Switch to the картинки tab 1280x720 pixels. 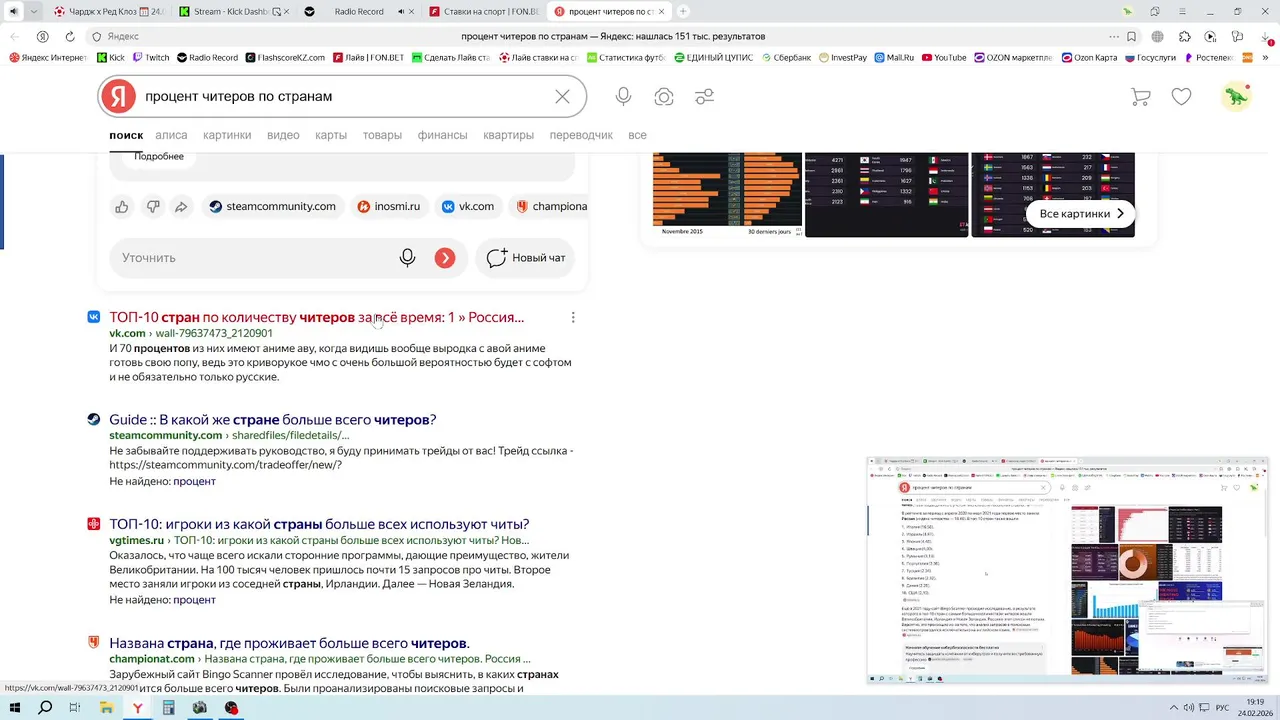[227, 135]
